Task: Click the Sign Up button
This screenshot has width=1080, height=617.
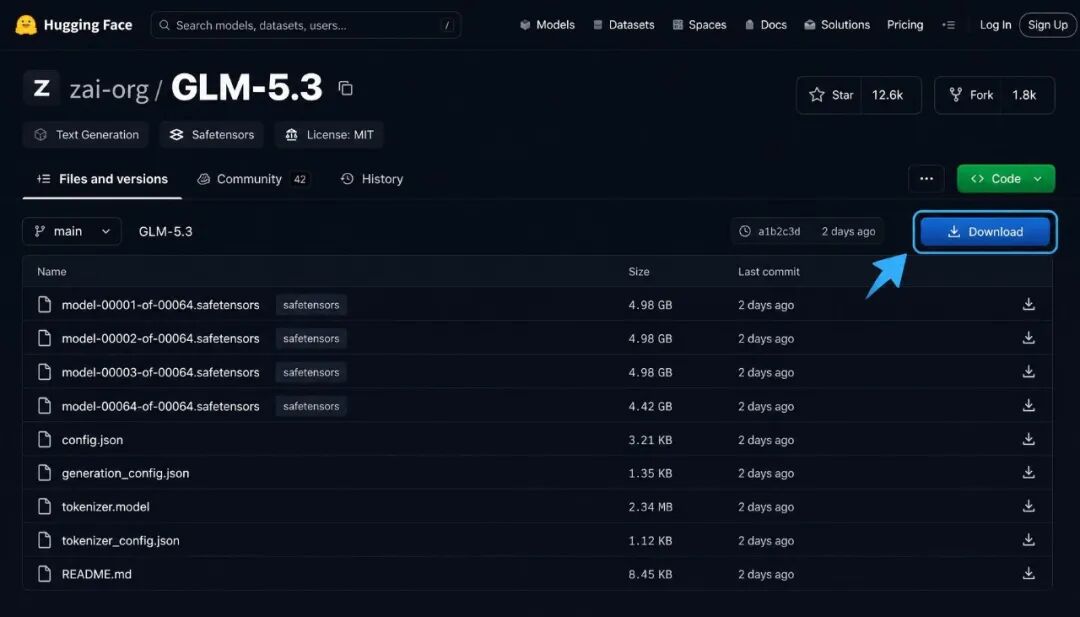Action: pos(1048,25)
